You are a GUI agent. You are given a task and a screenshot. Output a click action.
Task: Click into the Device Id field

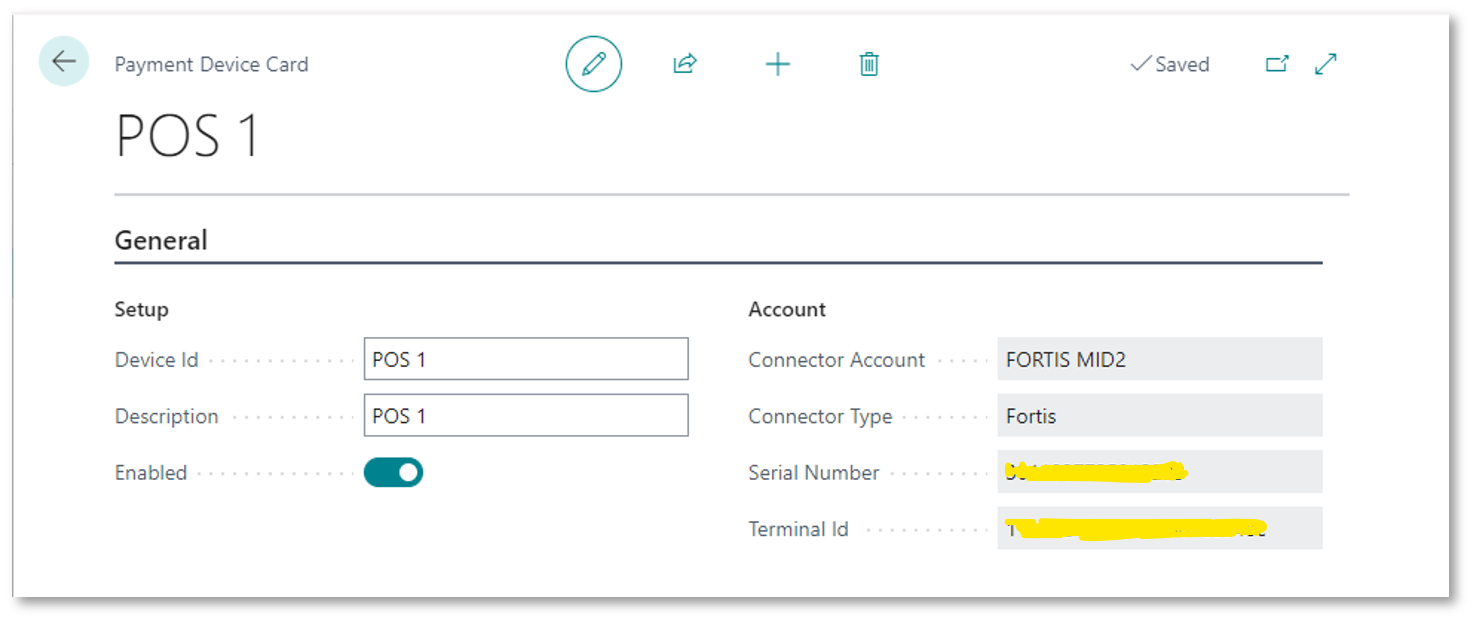[526, 359]
